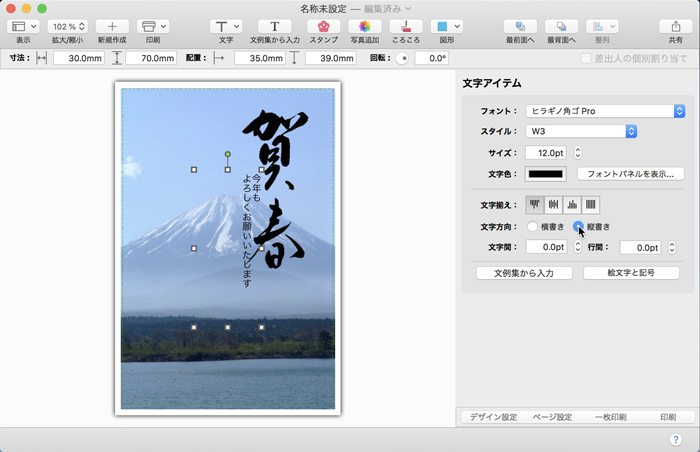Send object to back with 最背面へ
This screenshot has height=452, width=700.
coord(561,26)
